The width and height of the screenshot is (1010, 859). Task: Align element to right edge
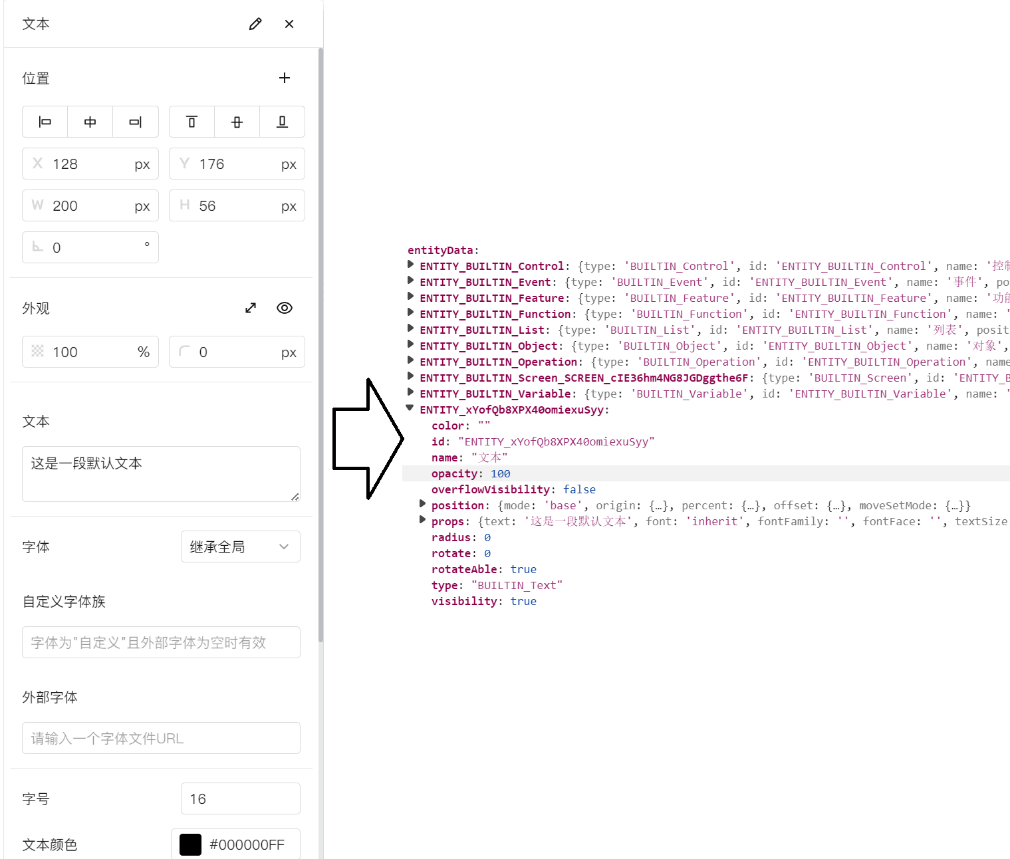tap(135, 122)
